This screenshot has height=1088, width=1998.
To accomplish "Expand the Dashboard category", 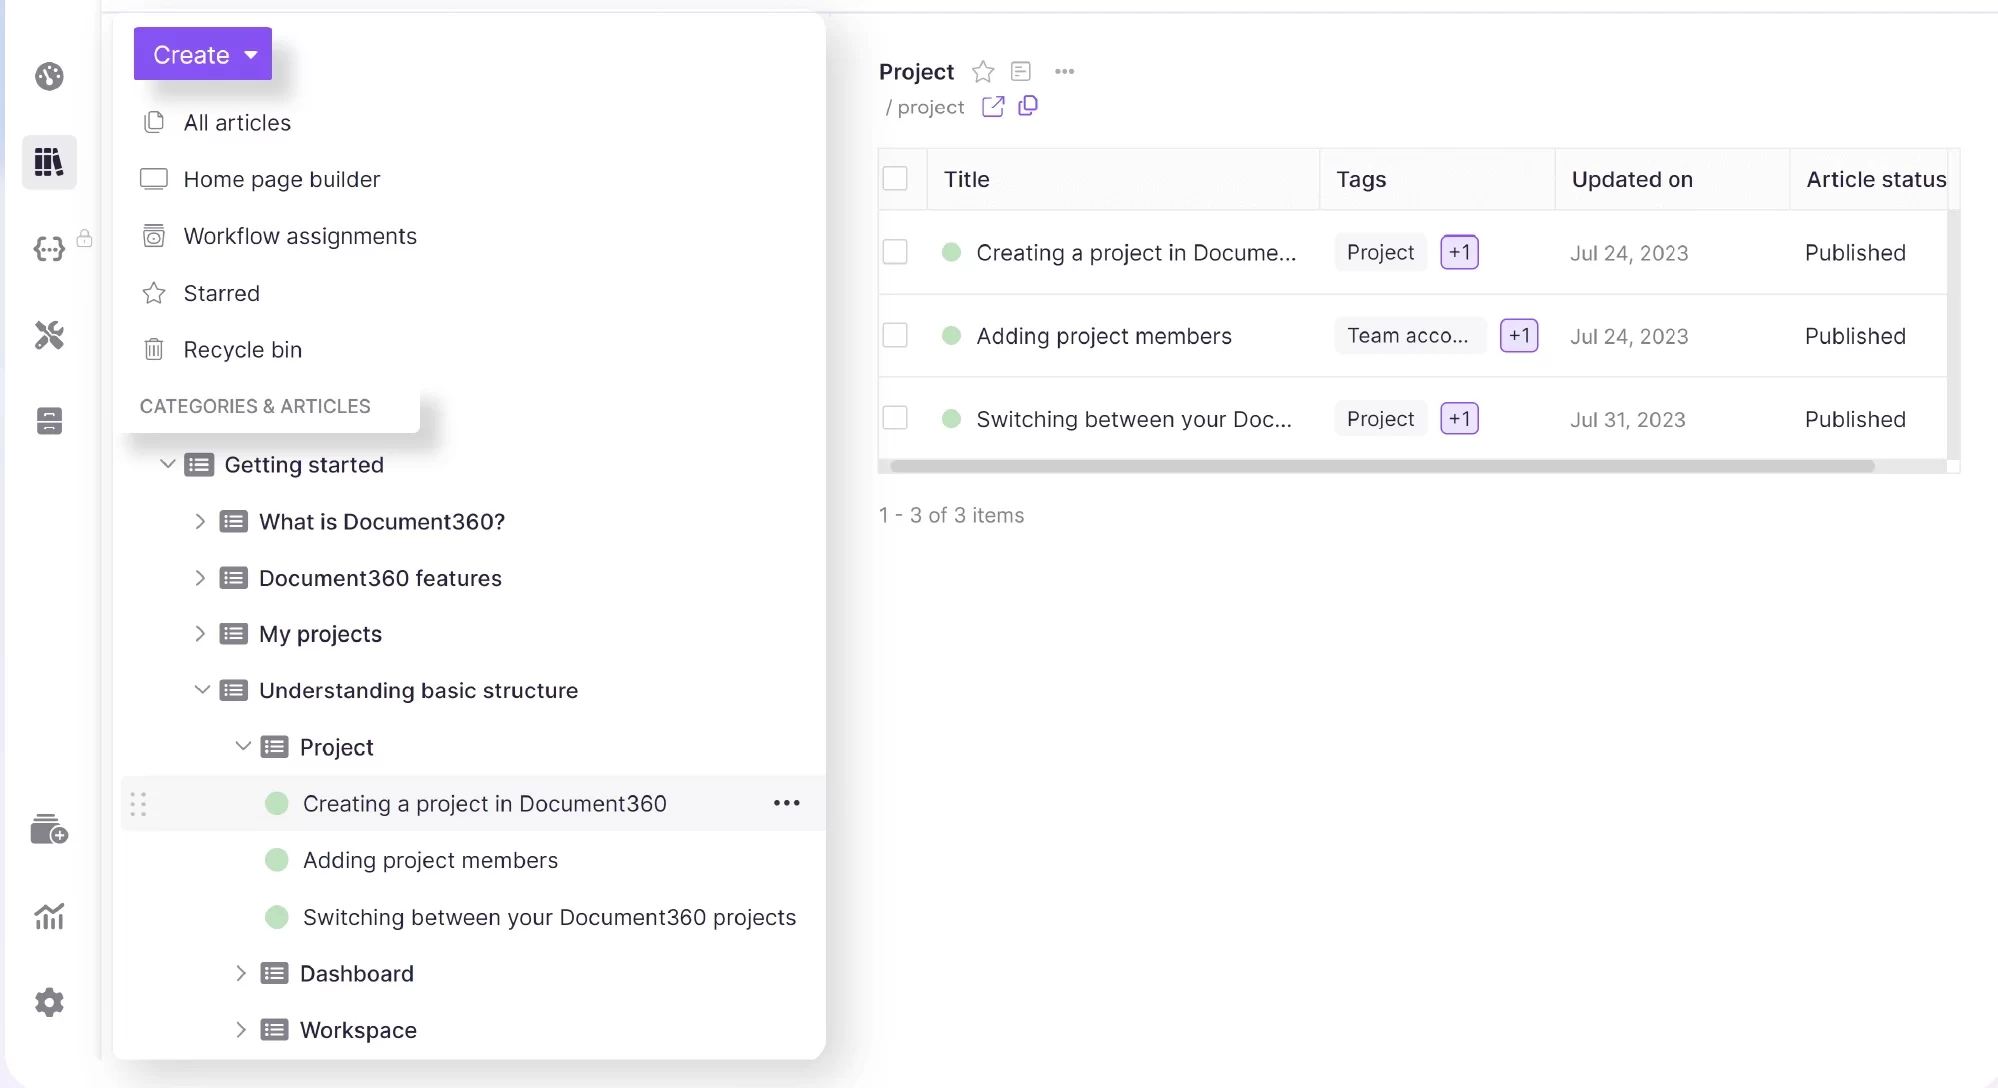I will (241, 973).
